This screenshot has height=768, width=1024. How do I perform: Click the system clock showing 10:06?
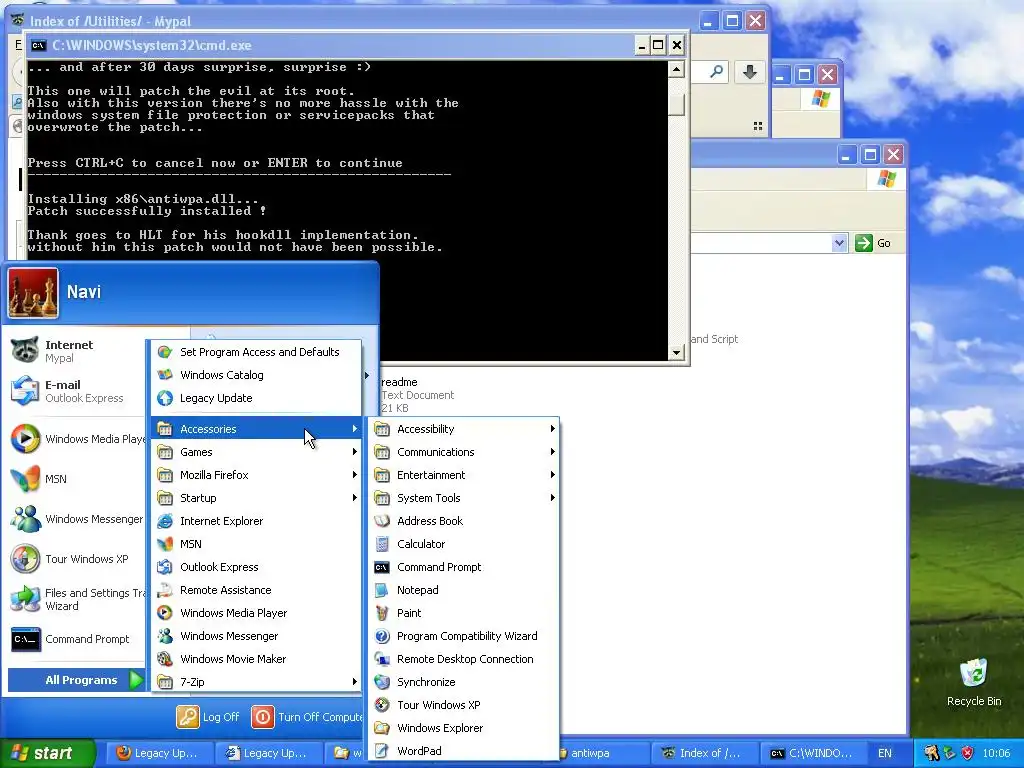tap(997, 753)
